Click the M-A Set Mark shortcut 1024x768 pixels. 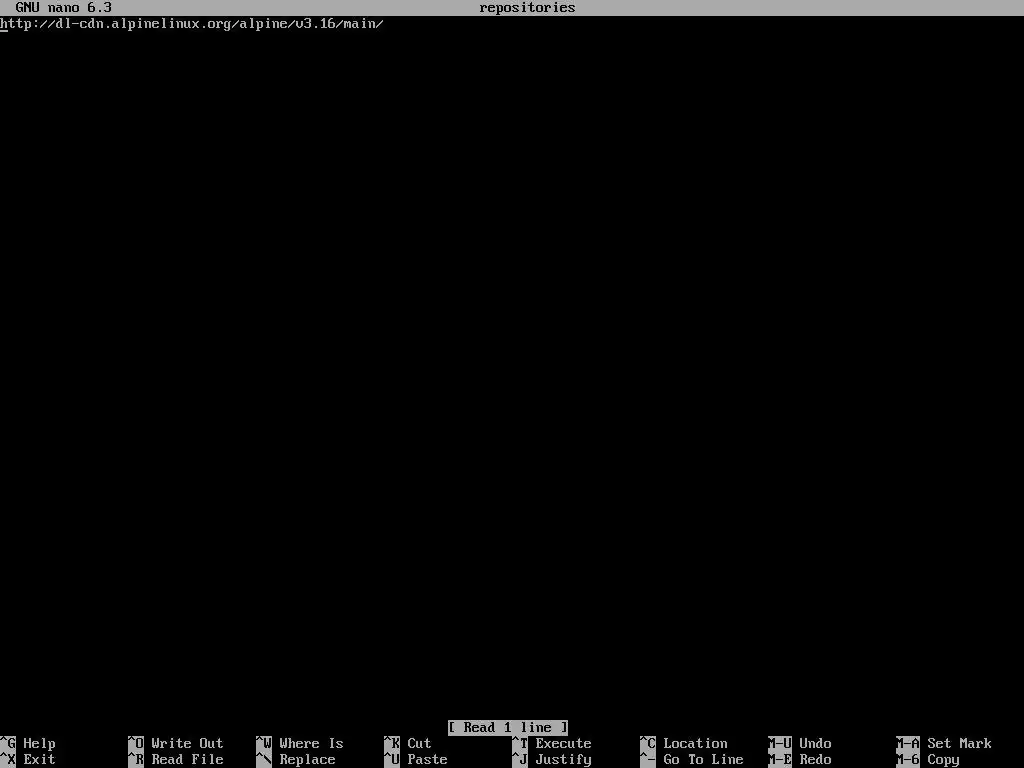coord(944,743)
